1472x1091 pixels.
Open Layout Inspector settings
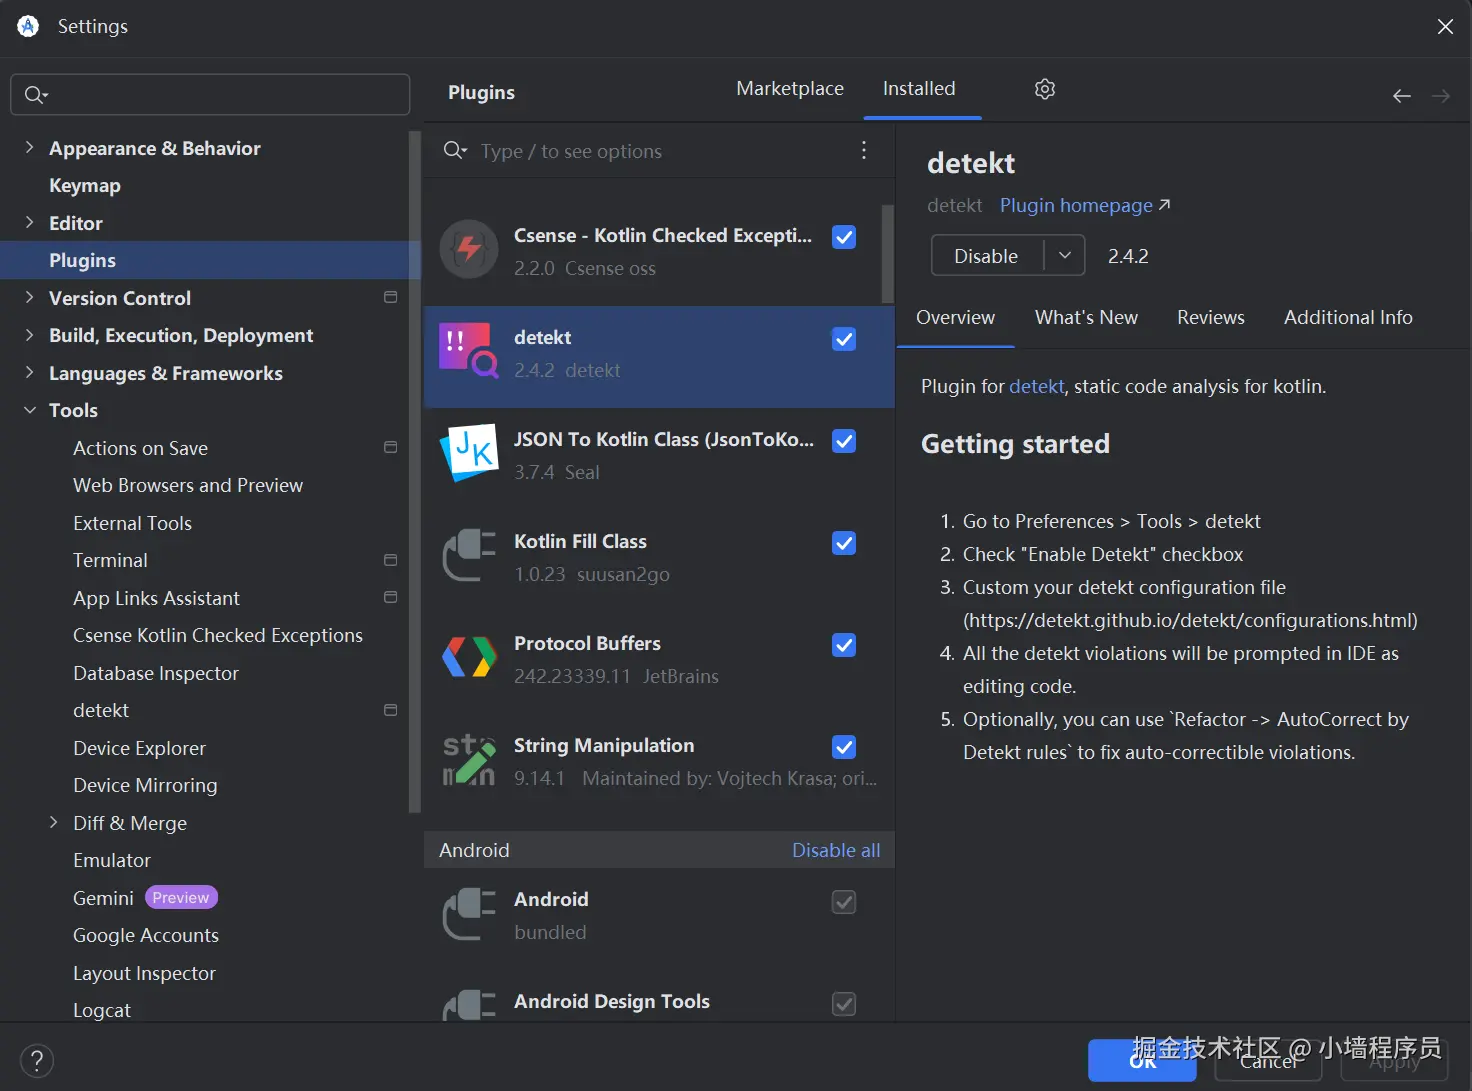(x=144, y=973)
